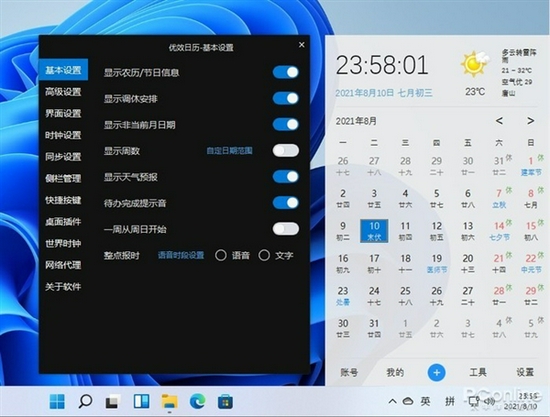
Task: Open the Windows Start menu
Action: [57, 402]
